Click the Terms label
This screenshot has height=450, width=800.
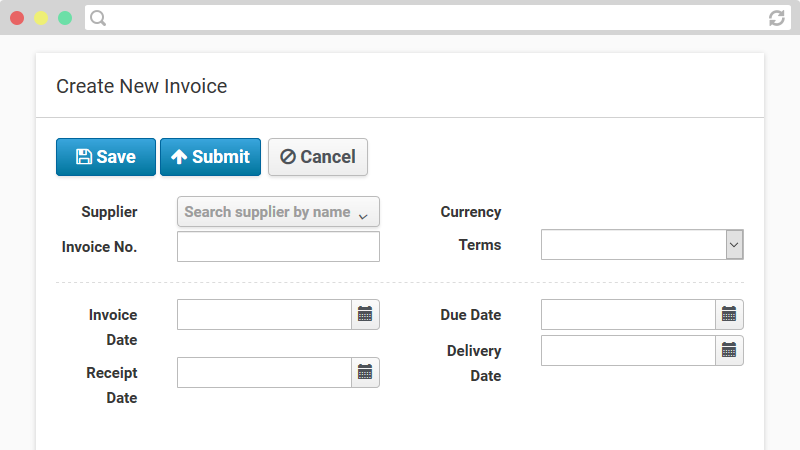tap(480, 244)
